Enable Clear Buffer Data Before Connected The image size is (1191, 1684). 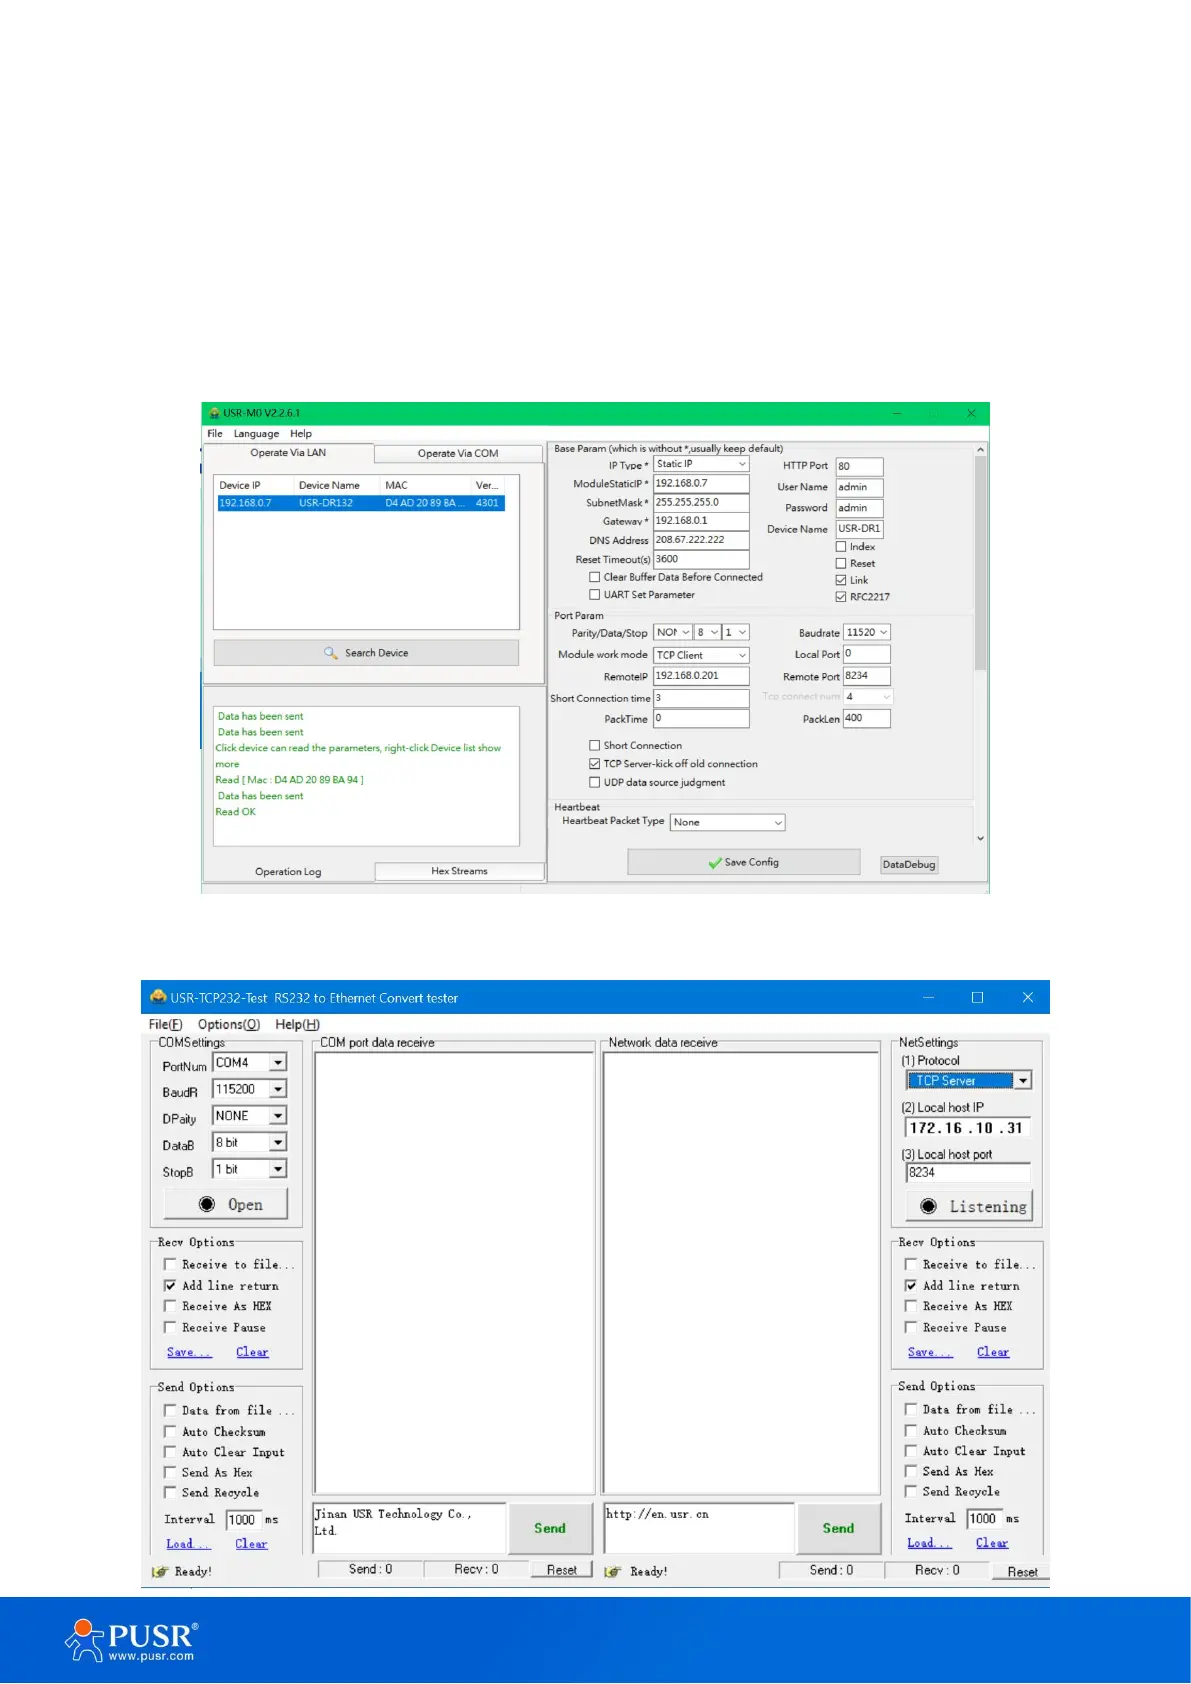595,577
